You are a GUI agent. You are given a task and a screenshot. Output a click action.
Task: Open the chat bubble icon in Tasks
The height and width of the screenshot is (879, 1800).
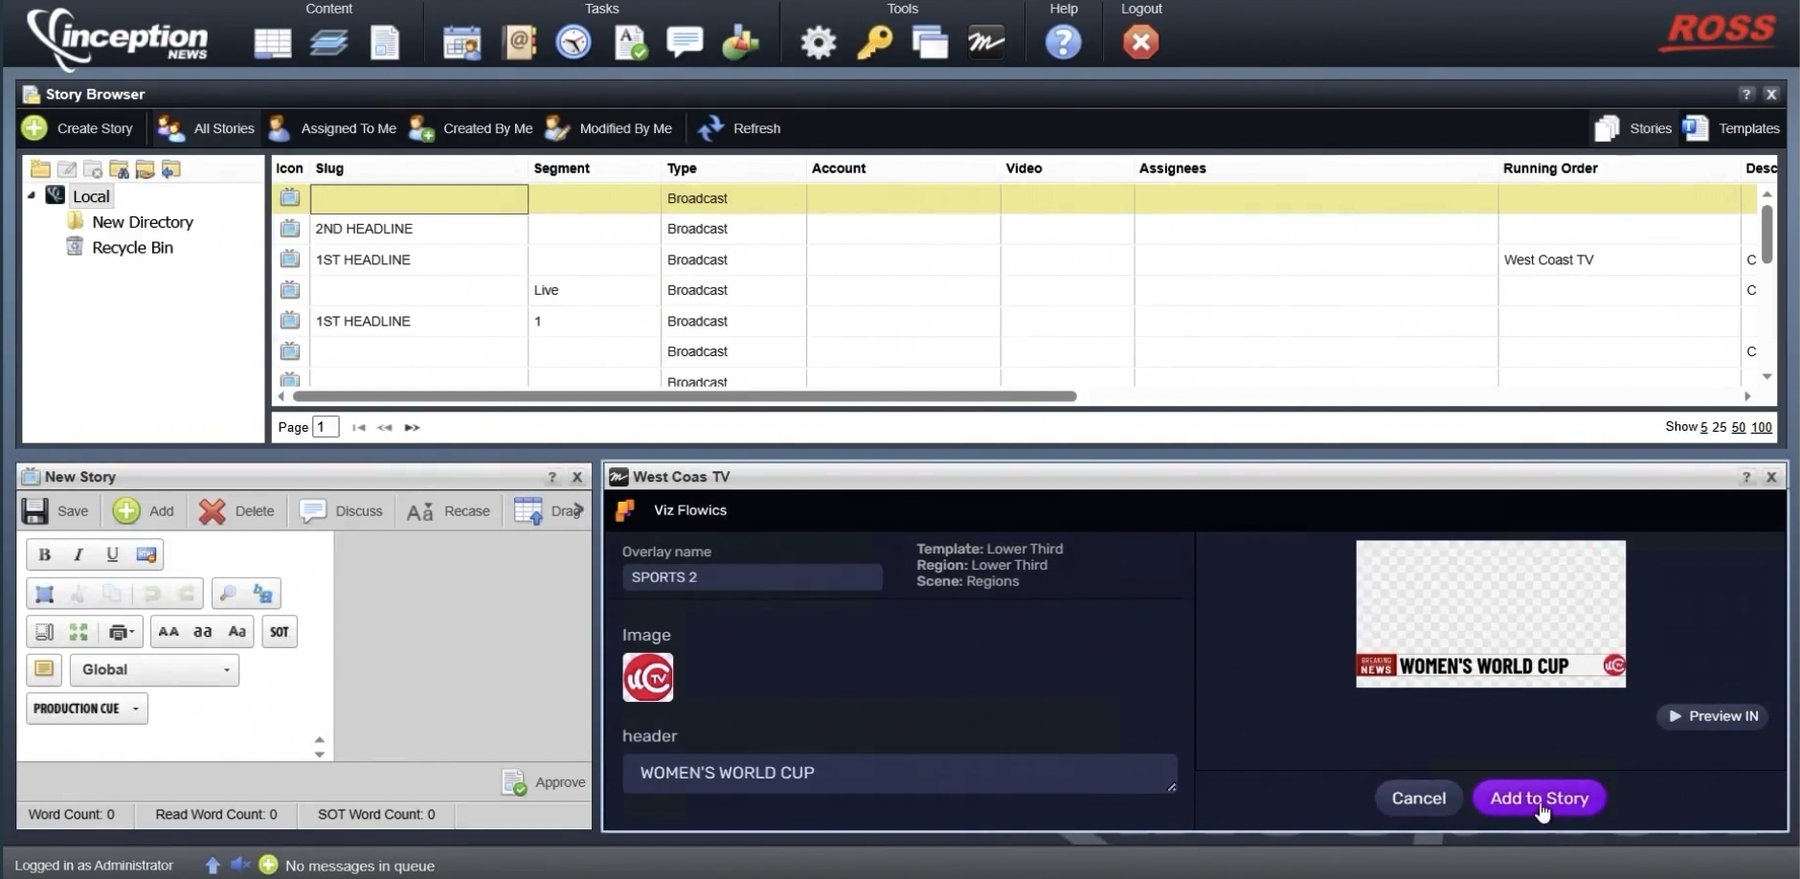tap(685, 42)
